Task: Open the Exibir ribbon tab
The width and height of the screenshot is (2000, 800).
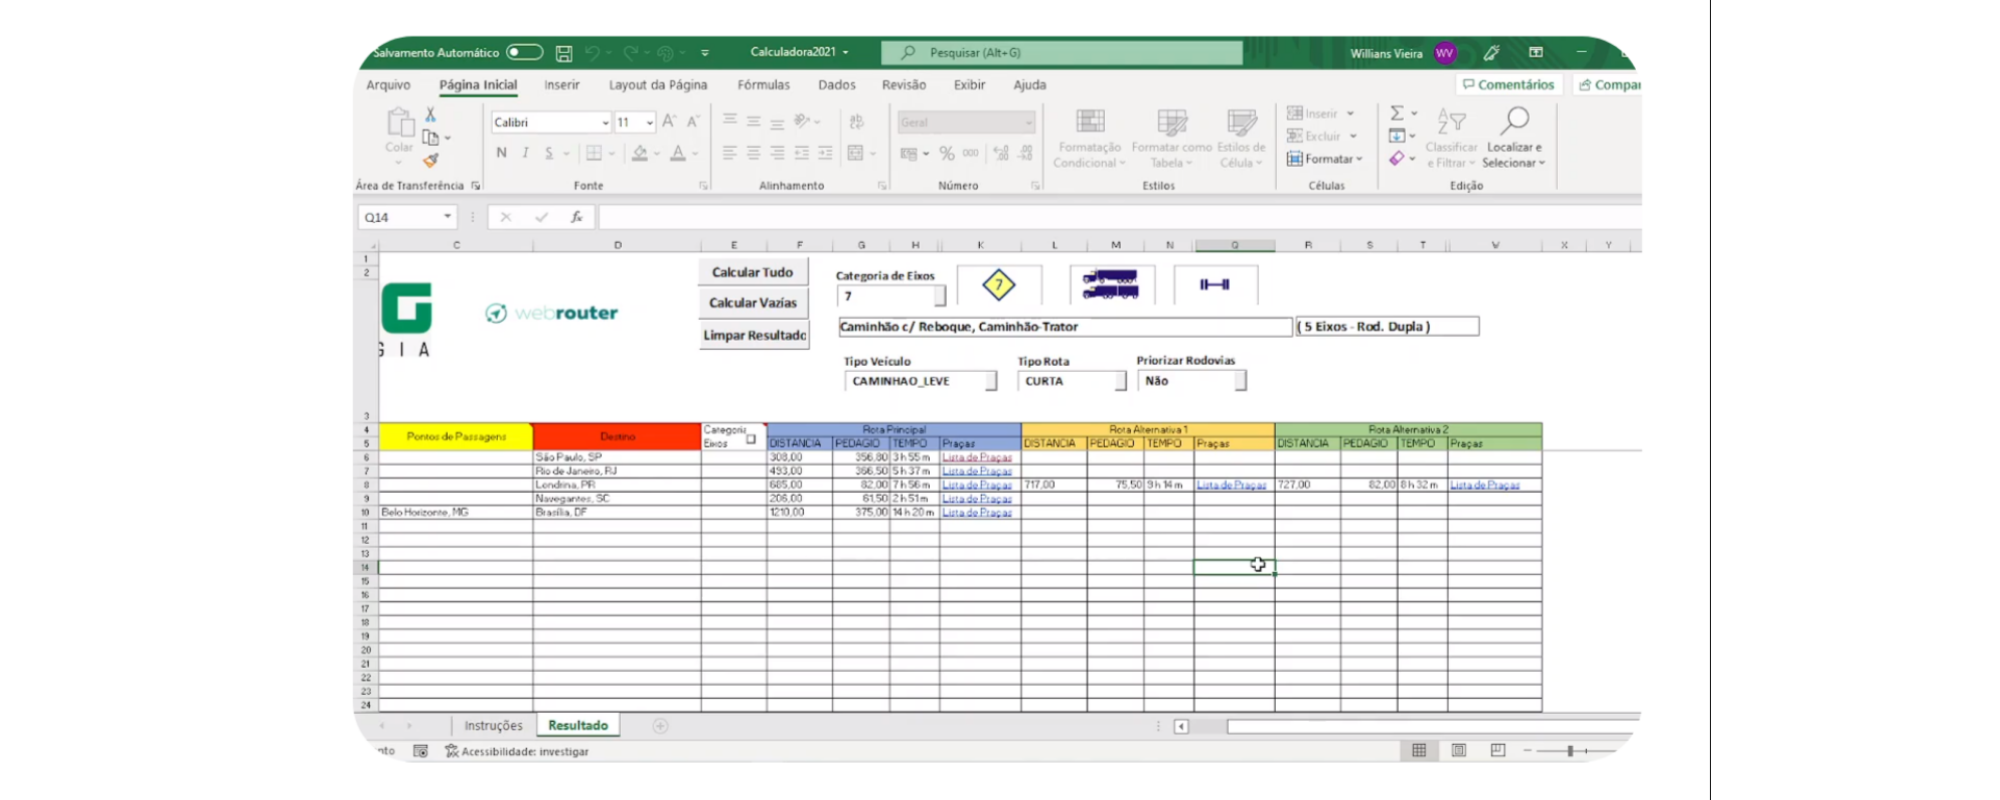Action: tap(969, 85)
